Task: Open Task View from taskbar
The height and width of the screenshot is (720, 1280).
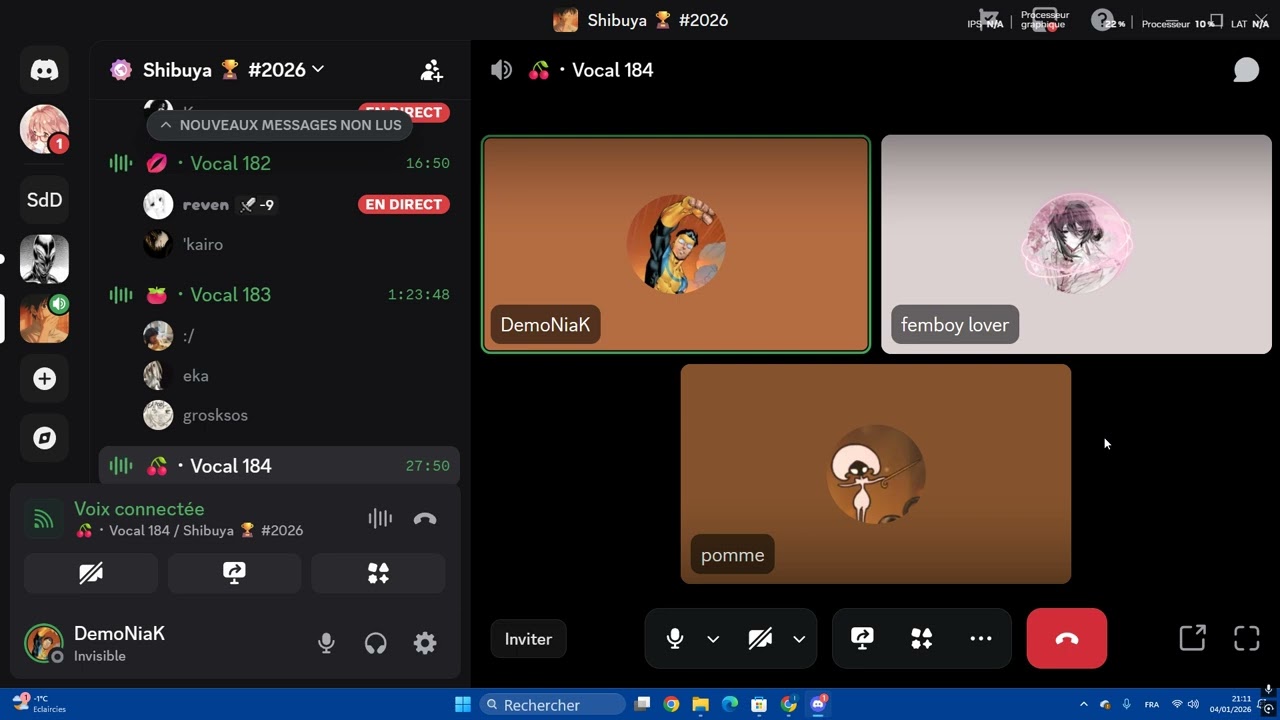Action: point(642,705)
